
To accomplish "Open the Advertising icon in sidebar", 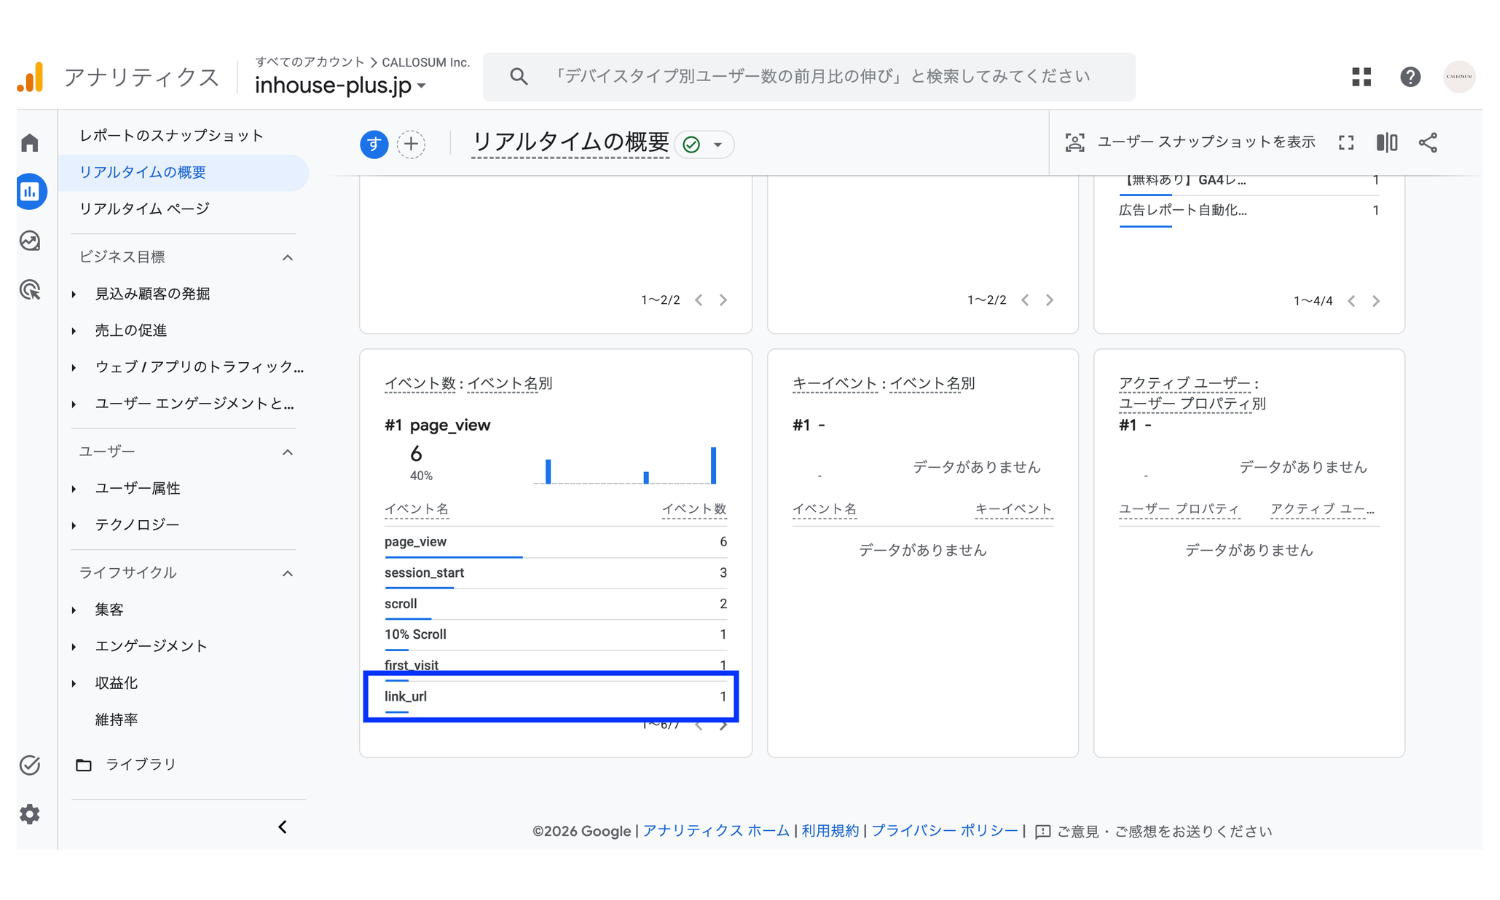I will (30, 290).
